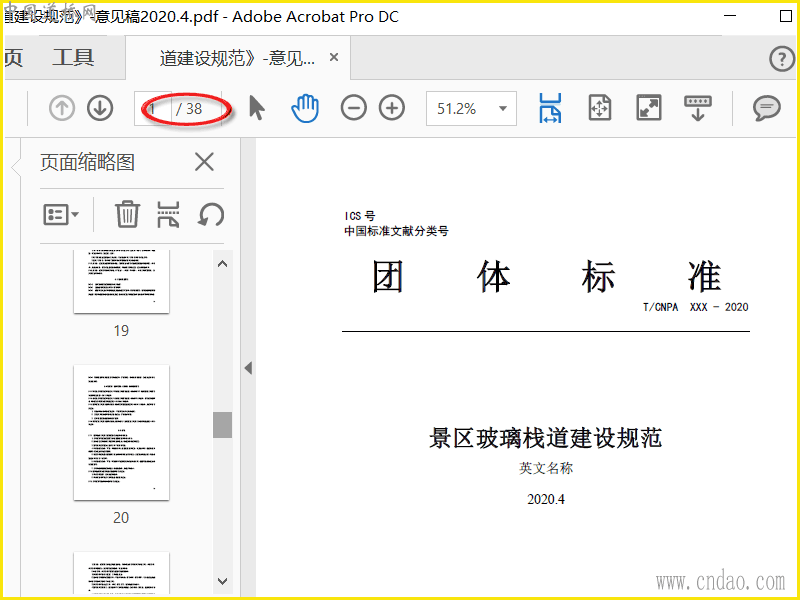This screenshot has width=800, height=600.
Task: Click the fit width scrolling icon
Action: click(550, 108)
